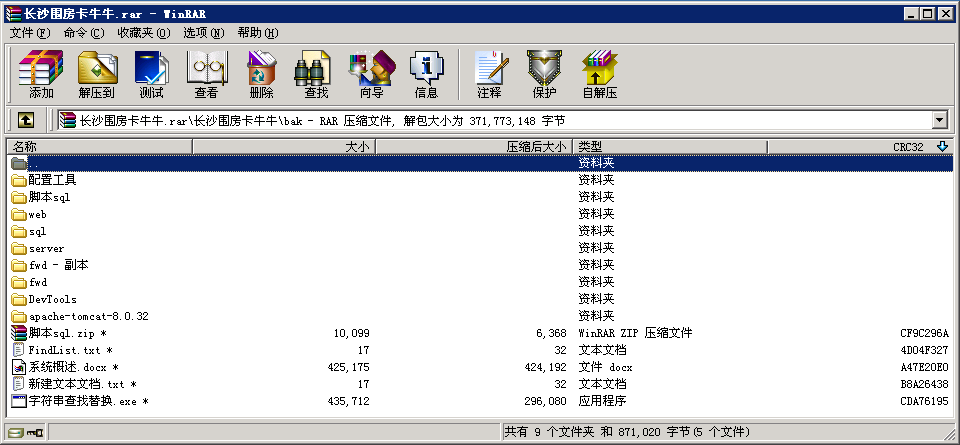Click the Delete (删除) toolbar icon

(261, 74)
